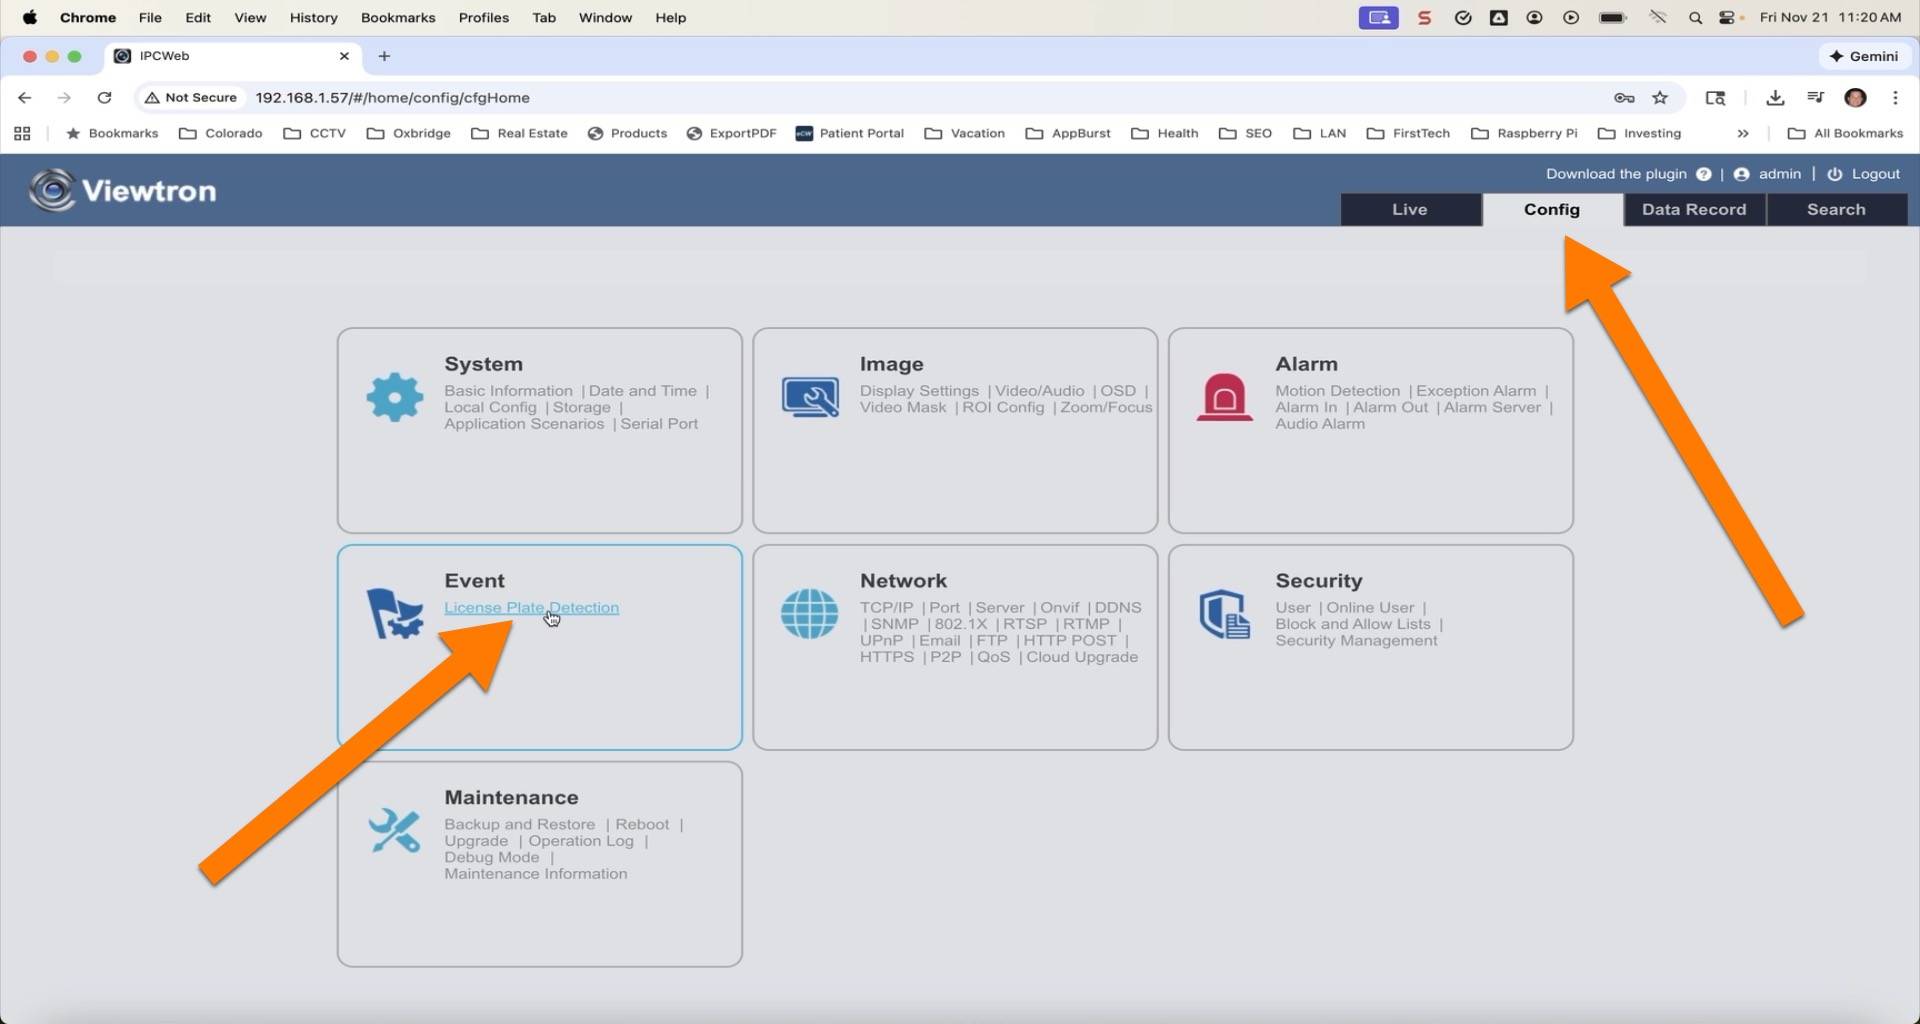Click the Image monitor wrench icon
The height and width of the screenshot is (1024, 1920).
pyautogui.click(x=810, y=397)
